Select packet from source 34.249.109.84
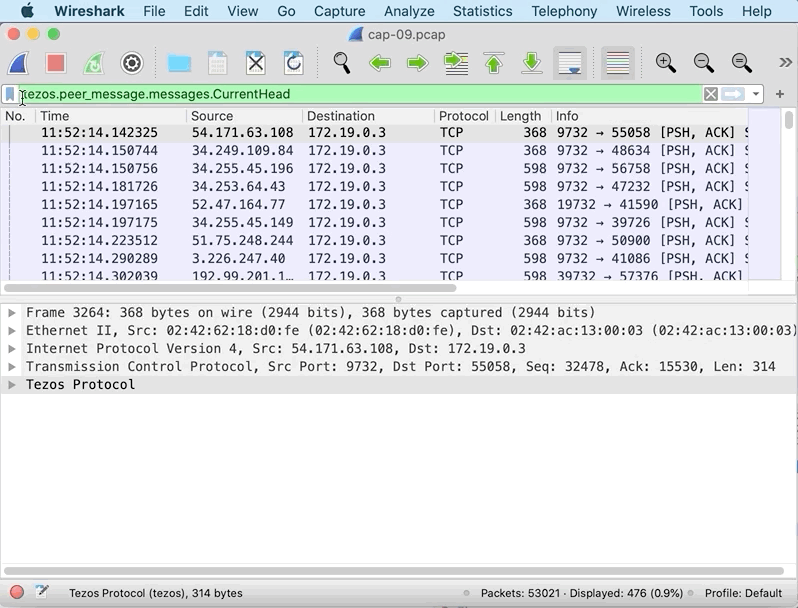This screenshot has height=608, width=798. point(375,151)
